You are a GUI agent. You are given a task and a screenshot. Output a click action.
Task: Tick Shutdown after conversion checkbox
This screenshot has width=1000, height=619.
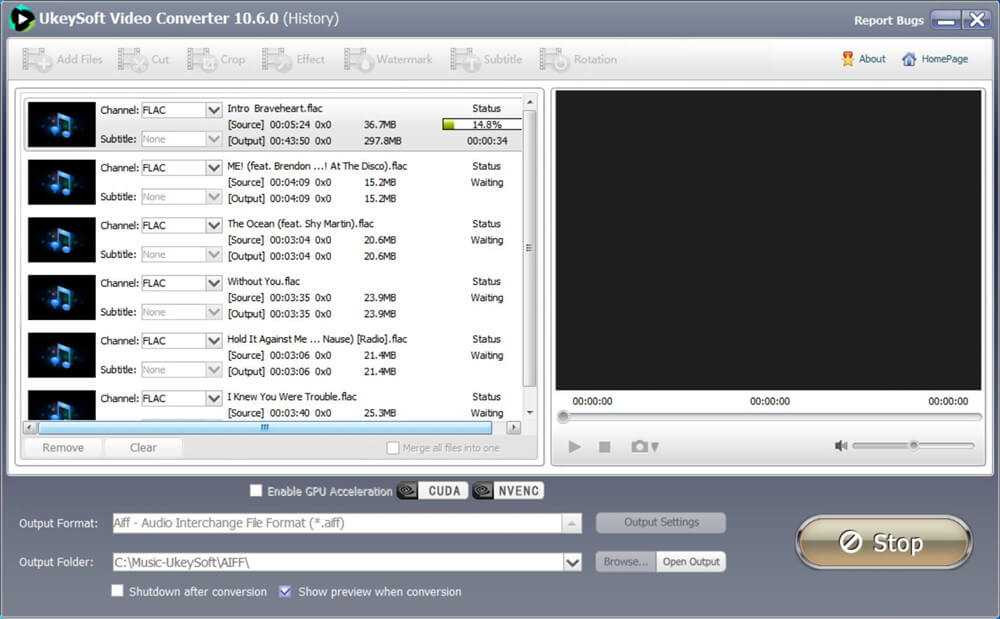click(x=118, y=592)
